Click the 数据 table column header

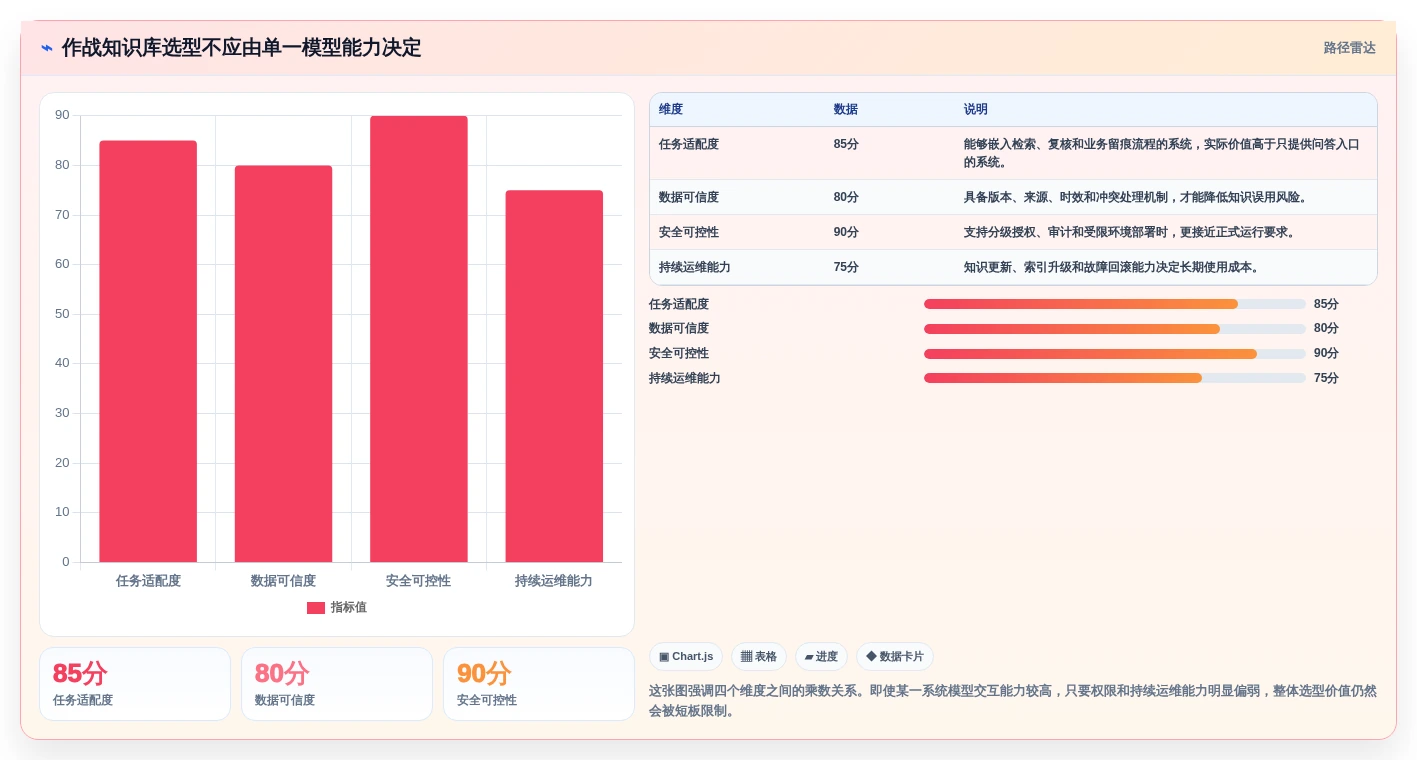tap(846, 110)
